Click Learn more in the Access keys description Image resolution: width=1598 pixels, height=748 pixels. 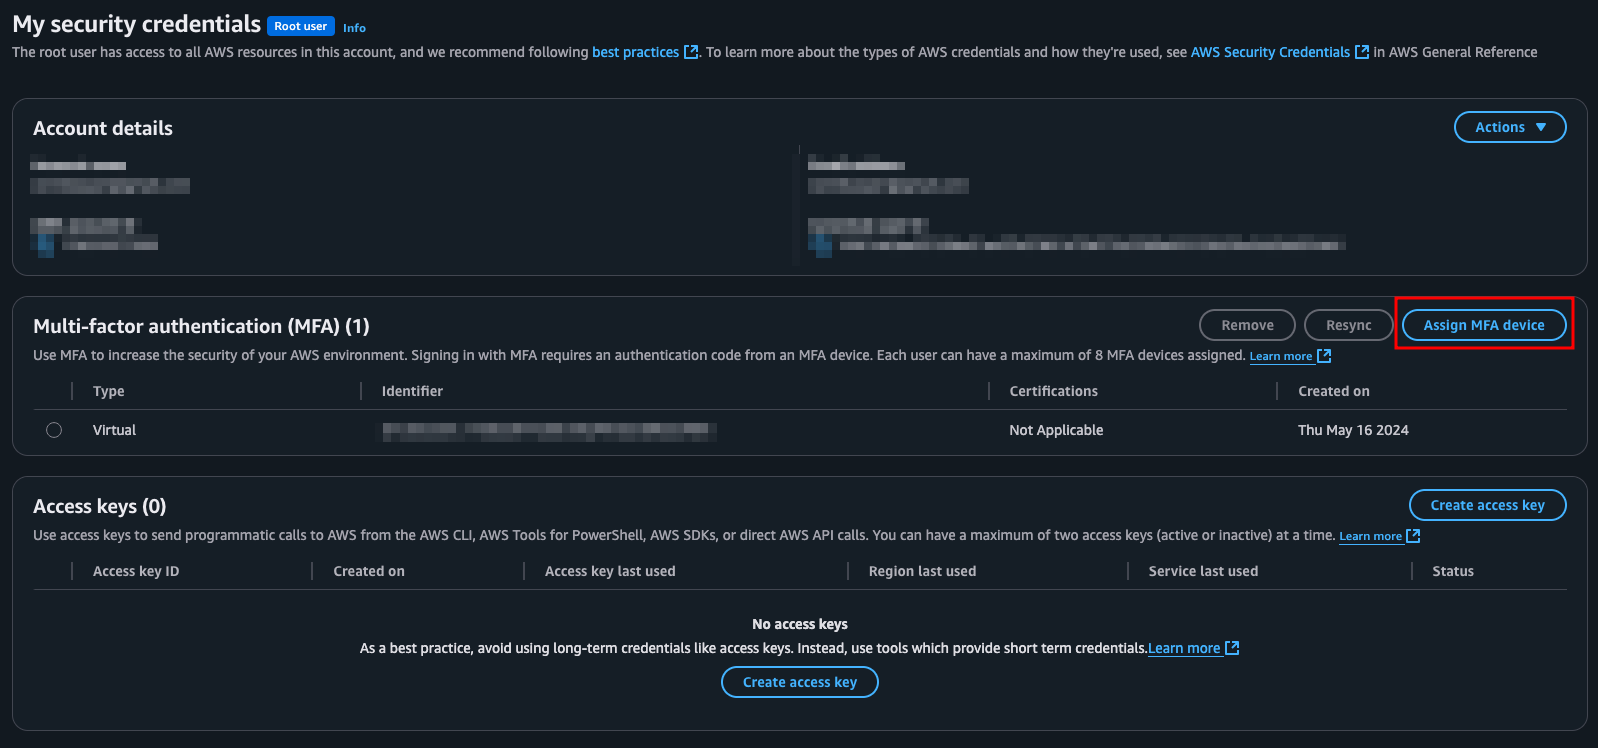pyautogui.click(x=1371, y=535)
